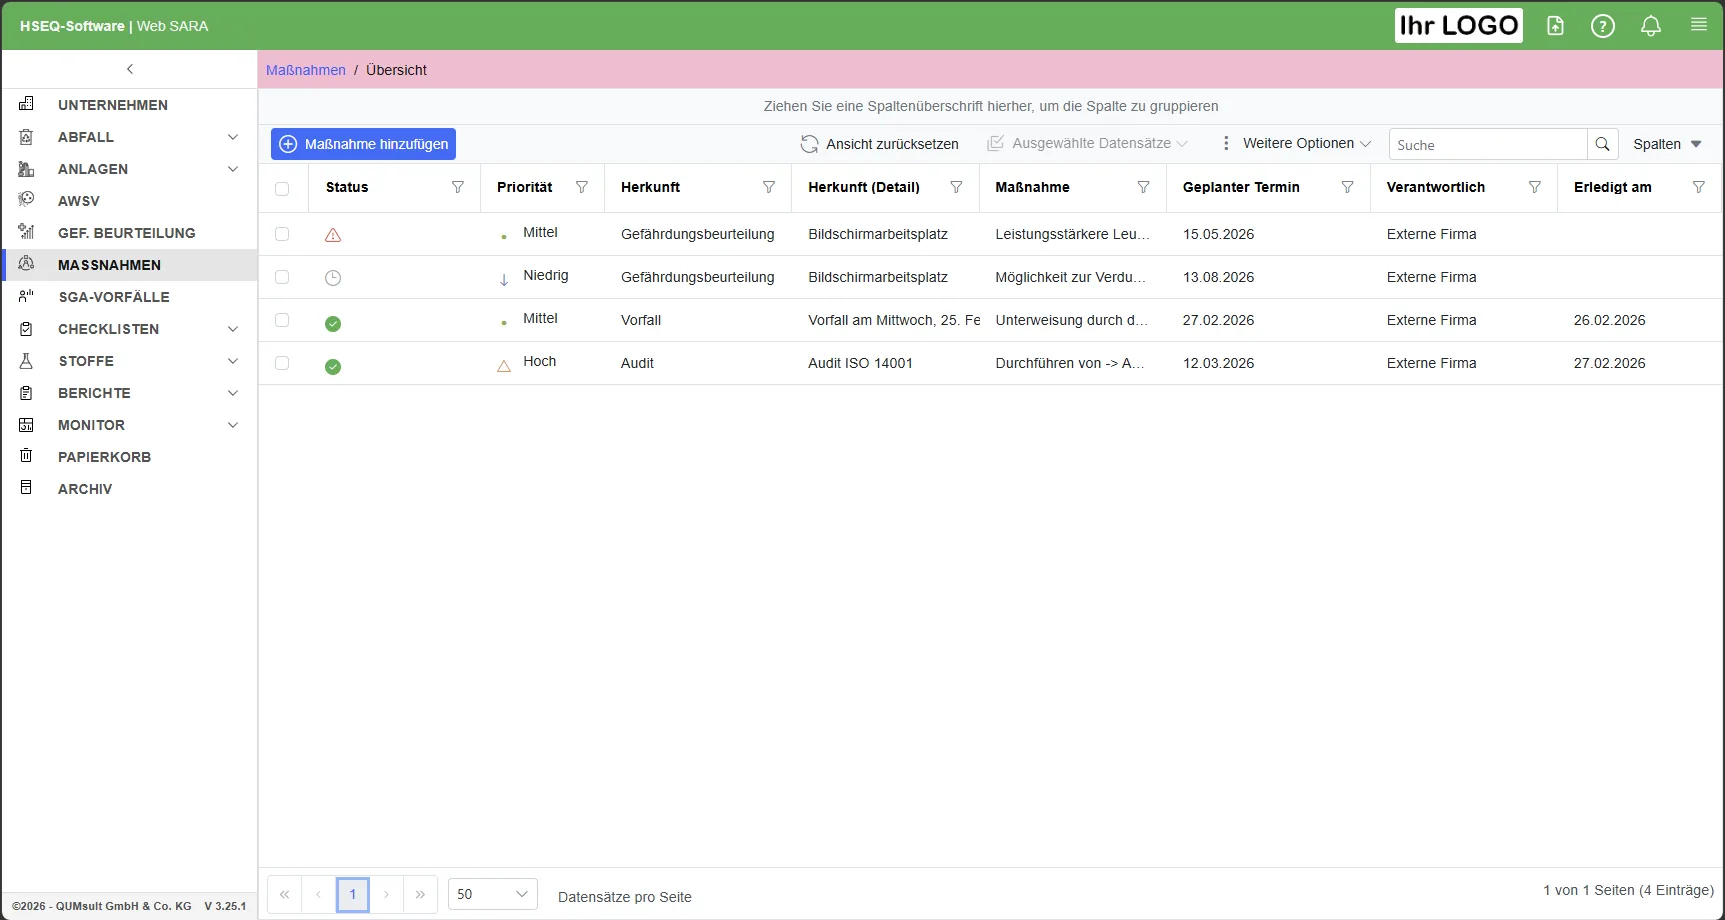Screen dimensions: 1725x920
Task: Click the search magnifier button
Action: pyautogui.click(x=1602, y=144)
